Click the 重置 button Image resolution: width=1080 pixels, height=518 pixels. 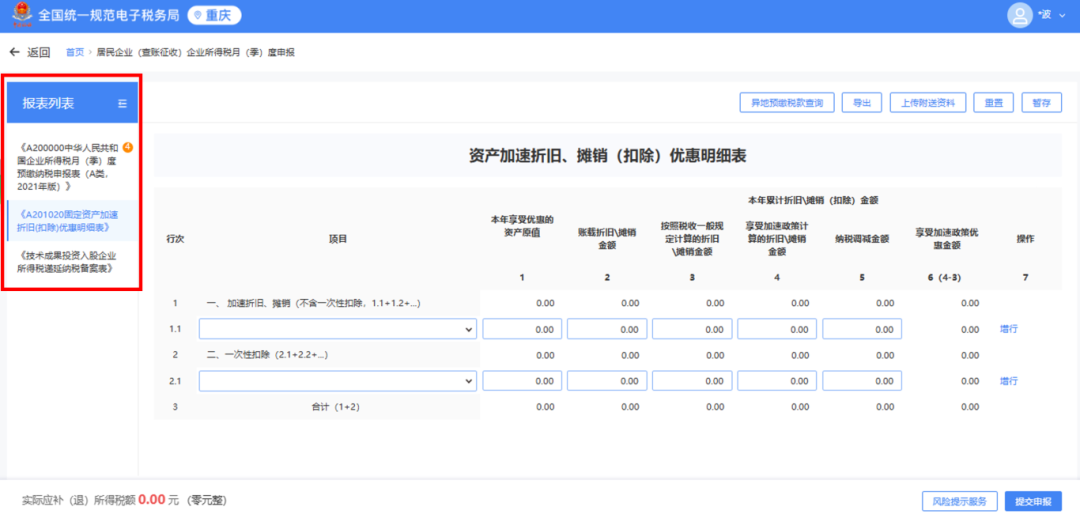tap(993, 103)
